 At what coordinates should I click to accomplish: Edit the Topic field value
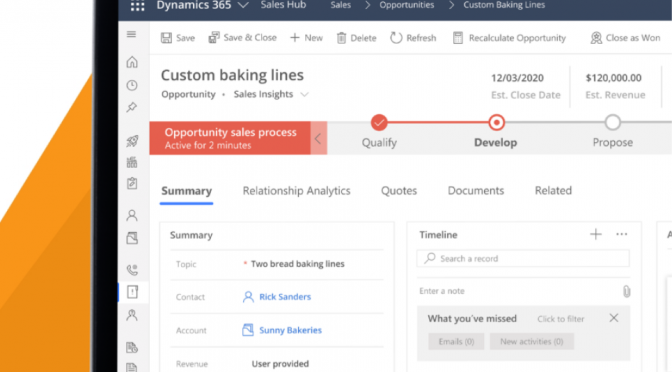point(298,264)
